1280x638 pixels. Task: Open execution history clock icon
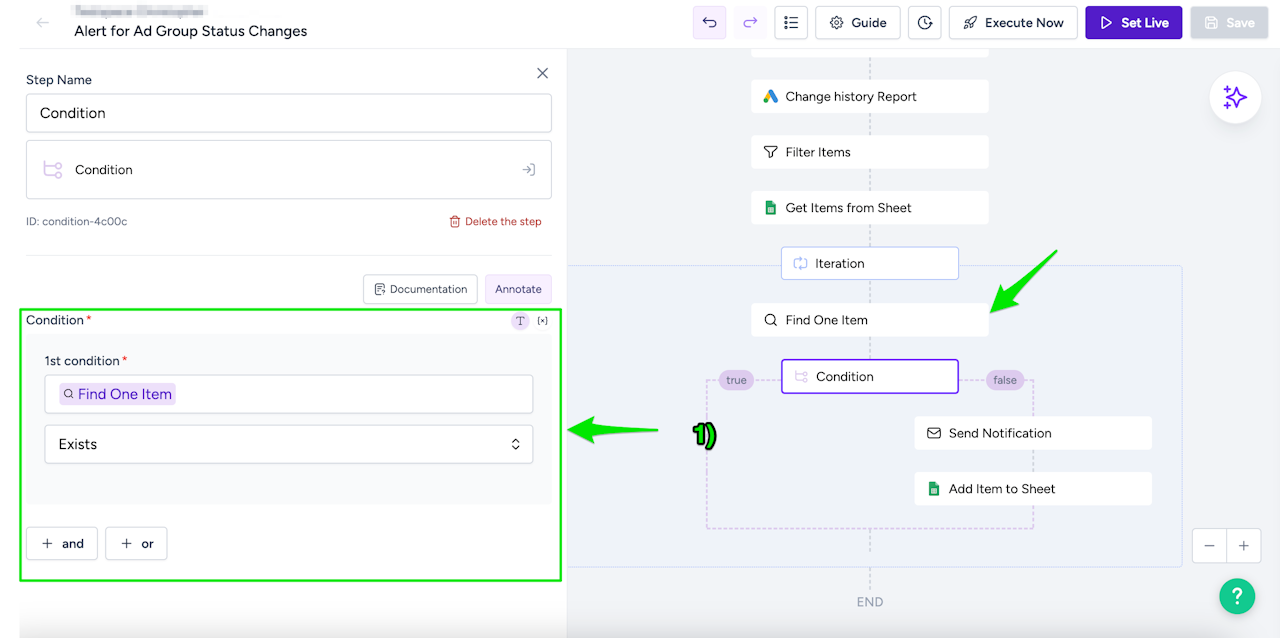point(925,23)
